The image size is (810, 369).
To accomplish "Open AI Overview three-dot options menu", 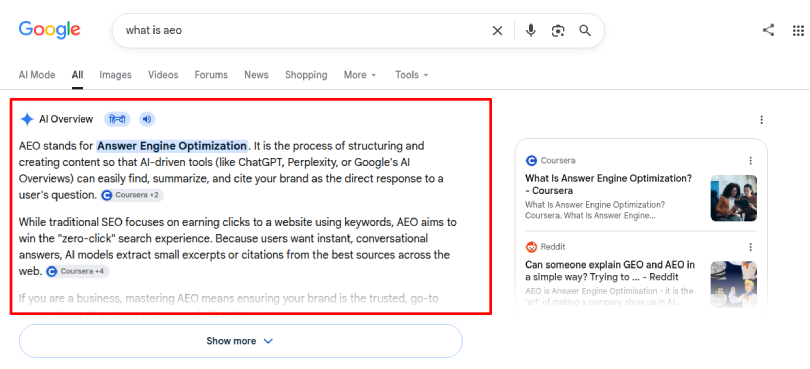I will point(761,120).
